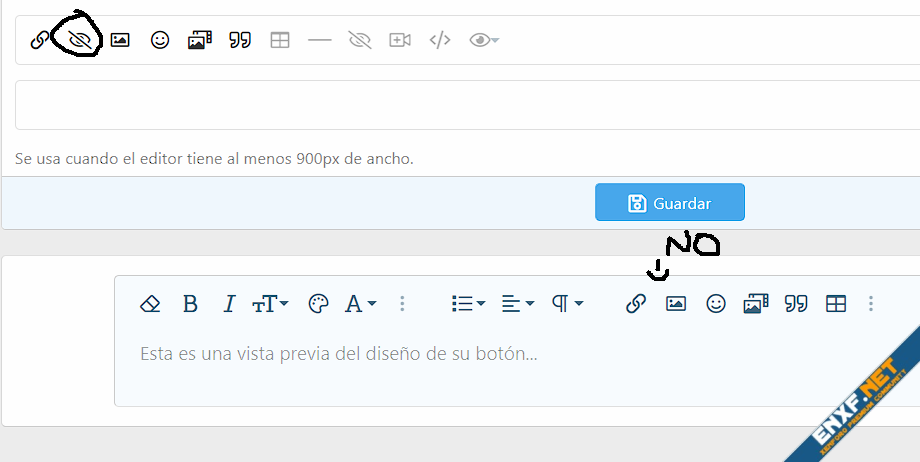
Task: Open the text color palette
Action: [318, 304]
